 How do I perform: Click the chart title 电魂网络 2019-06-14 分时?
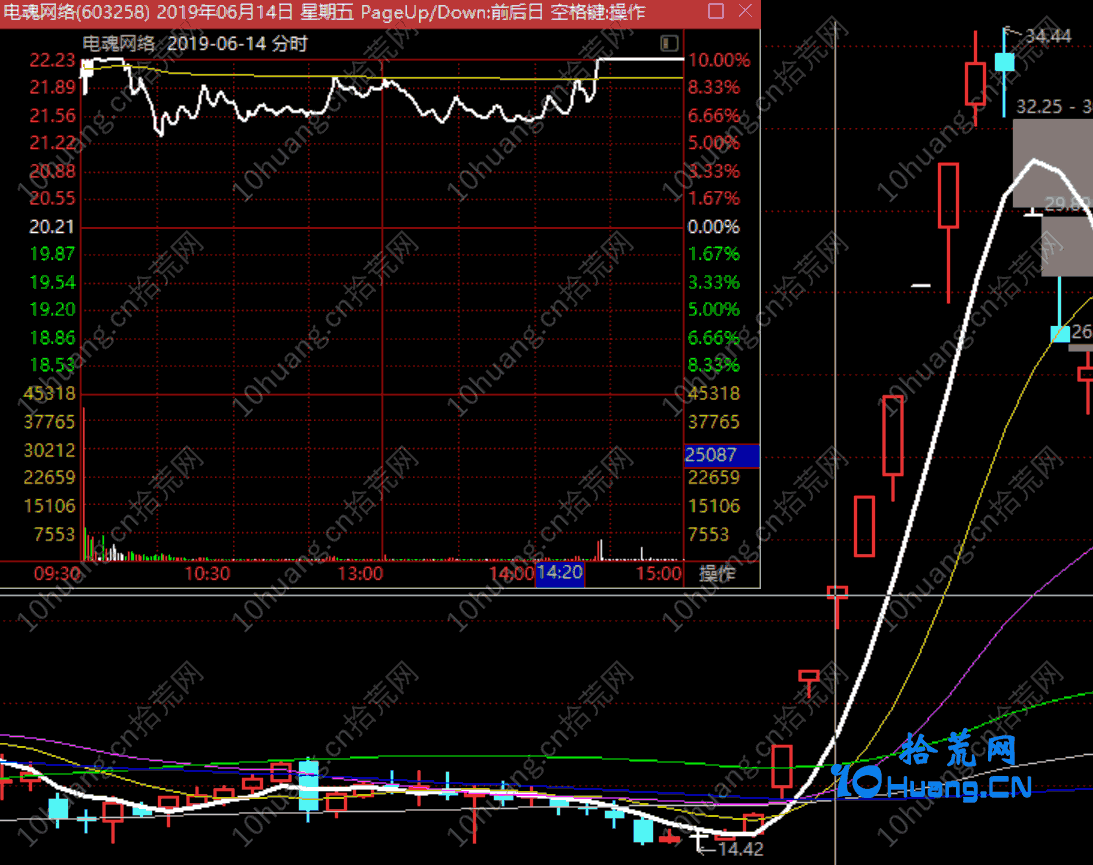195,44
